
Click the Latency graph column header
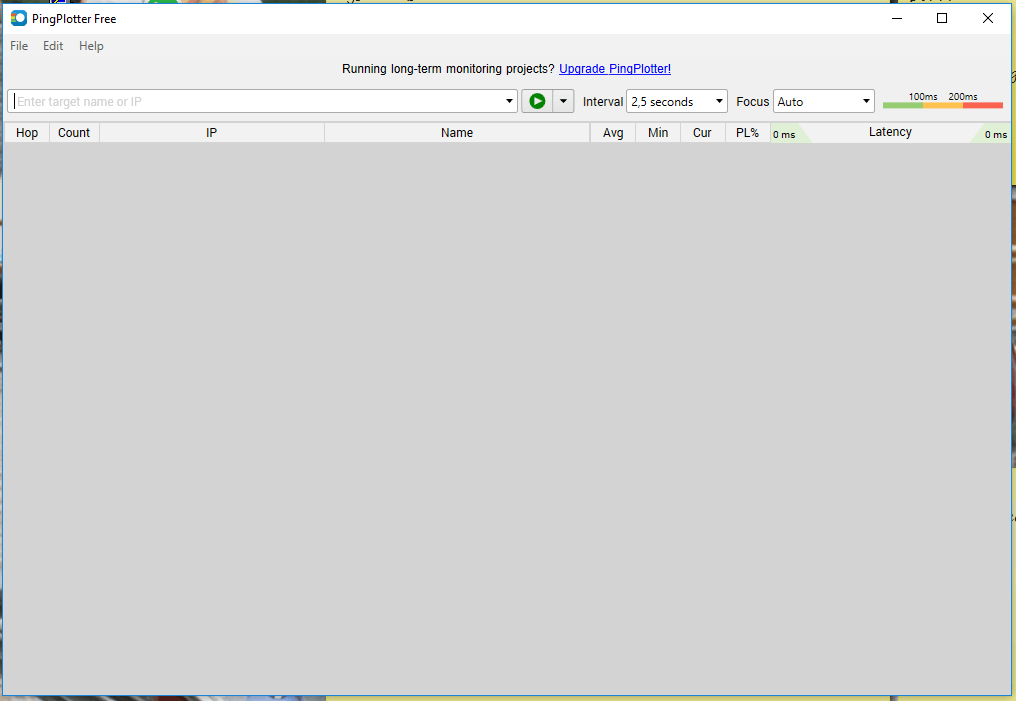pyautogui.click(x=890, y=132)
